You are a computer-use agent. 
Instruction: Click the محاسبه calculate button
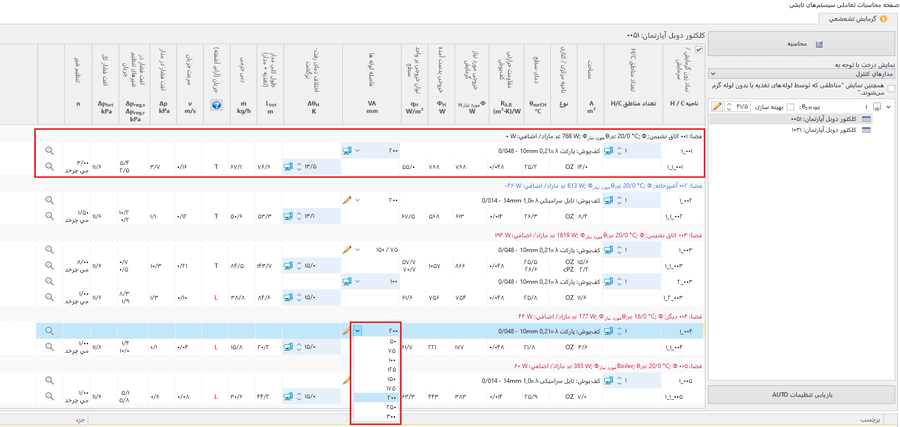(802, 44)
